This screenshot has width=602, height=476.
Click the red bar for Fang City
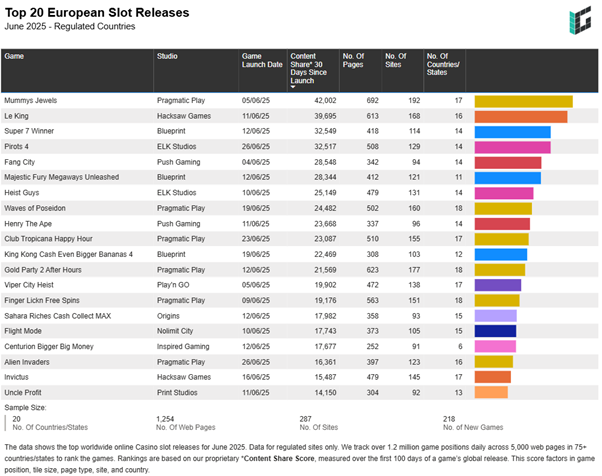[507, 162]
